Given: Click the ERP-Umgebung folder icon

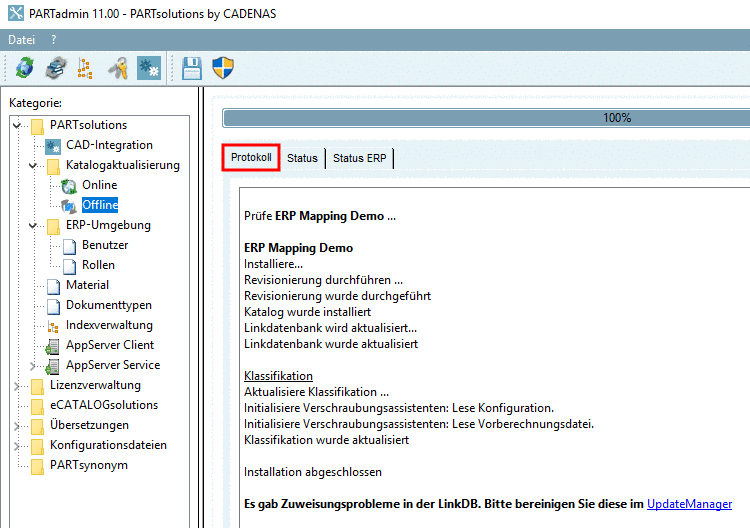Looking at the screenshot, I should tap(54, 227).
